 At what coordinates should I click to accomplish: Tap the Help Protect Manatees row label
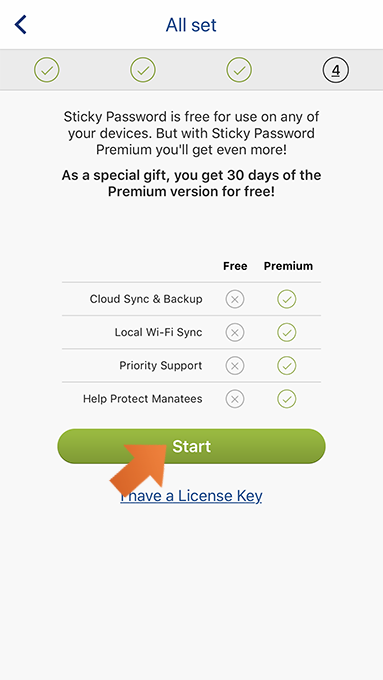click(142, 399)
